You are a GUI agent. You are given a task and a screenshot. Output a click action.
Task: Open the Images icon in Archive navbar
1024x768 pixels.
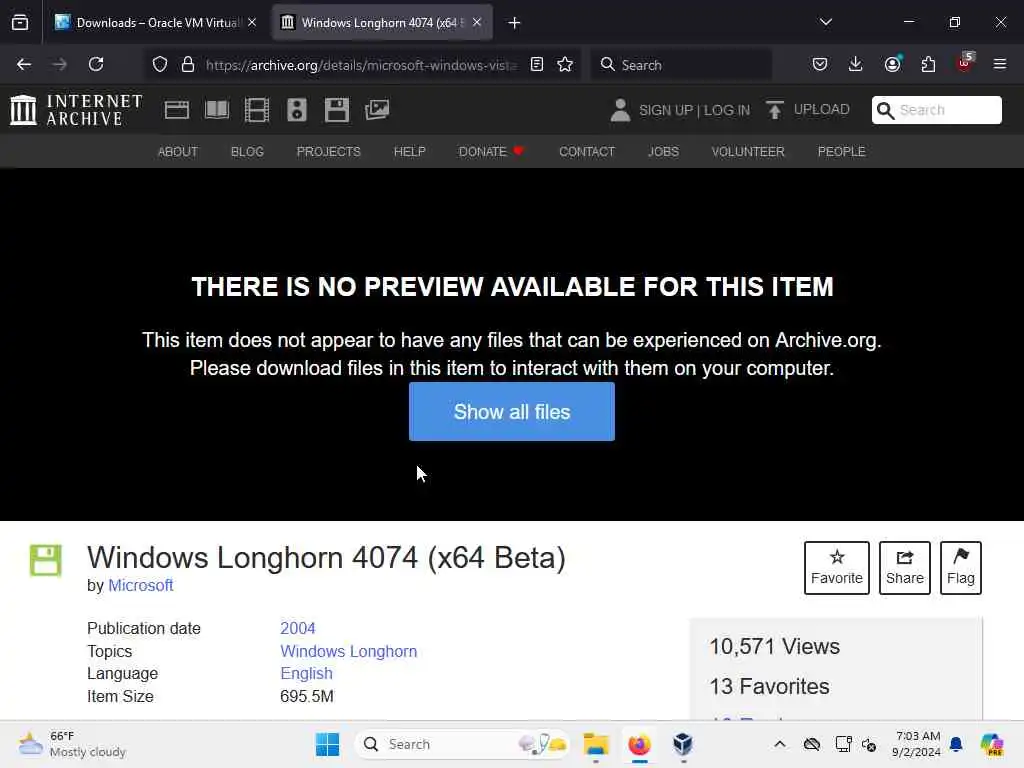point(377,110)
